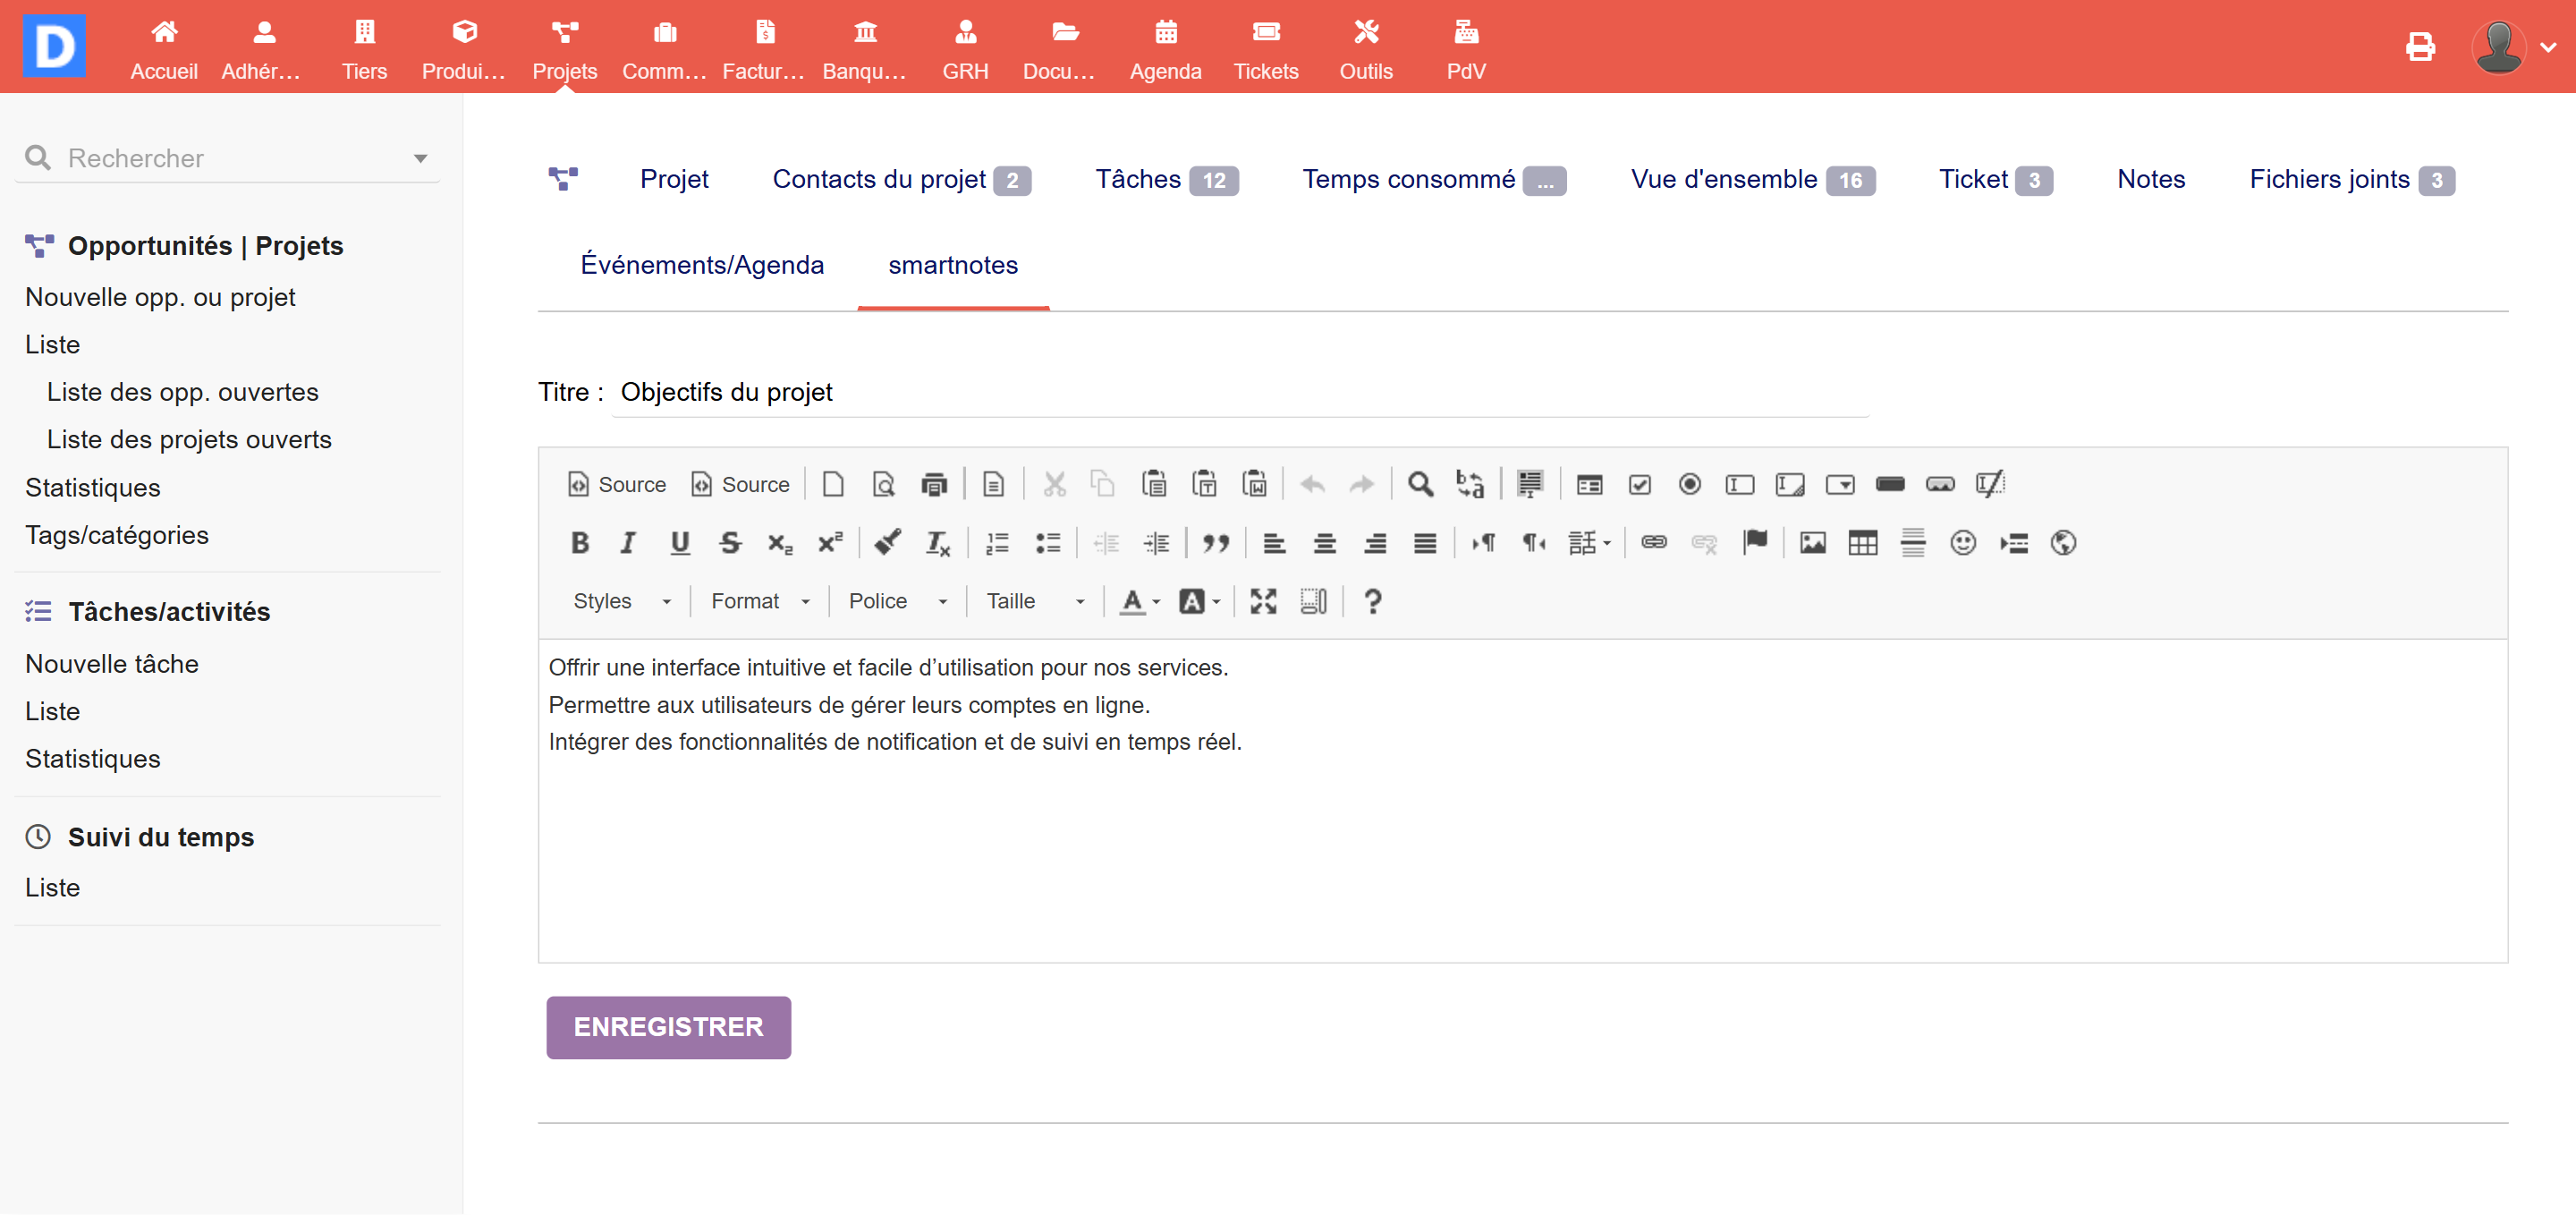Image resolution: width=2576 pixels, height=1215 pixels.
Task: Apply italic formatting in the editor
Action: pos(628,543)
